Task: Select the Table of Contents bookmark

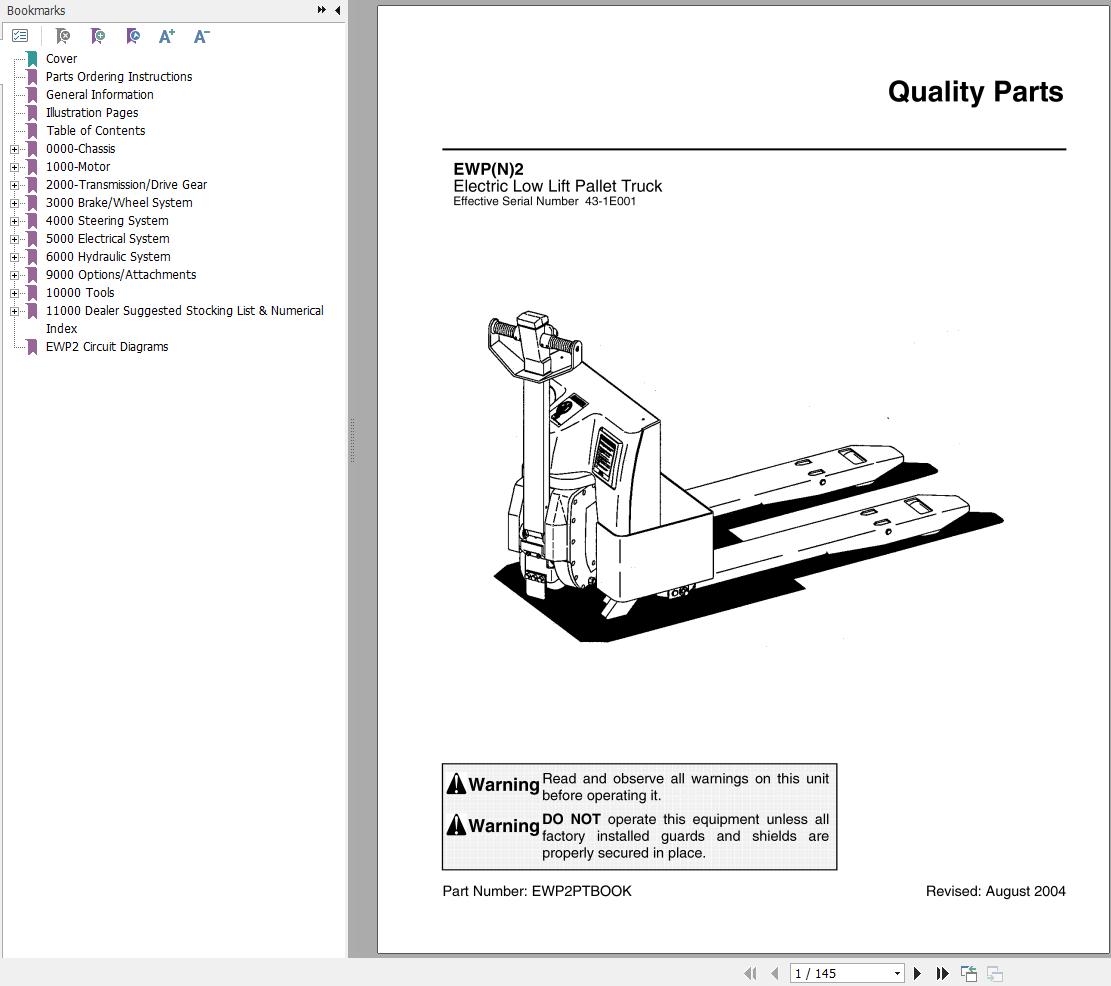Action: [95, 130]
